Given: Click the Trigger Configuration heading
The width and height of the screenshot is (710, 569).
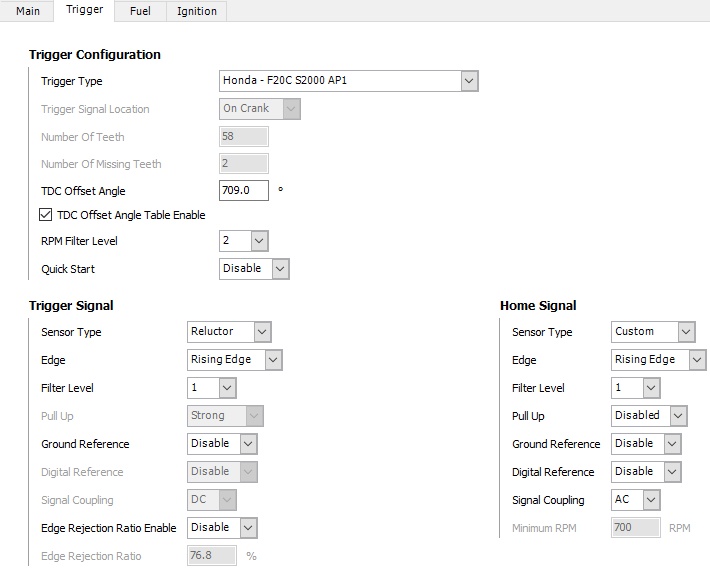Looking at the screenshot, I should click(x=95, y=55).
